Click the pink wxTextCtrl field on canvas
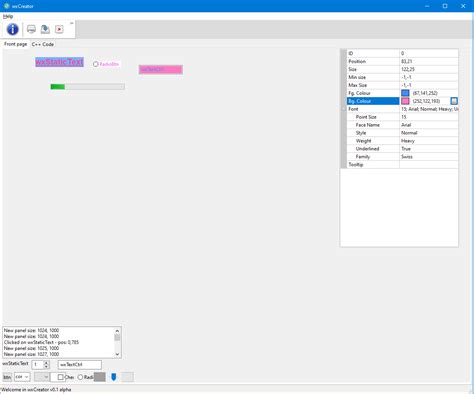Image resolution: width=474 pixels, height=394 pixels. tap(161, 69)
